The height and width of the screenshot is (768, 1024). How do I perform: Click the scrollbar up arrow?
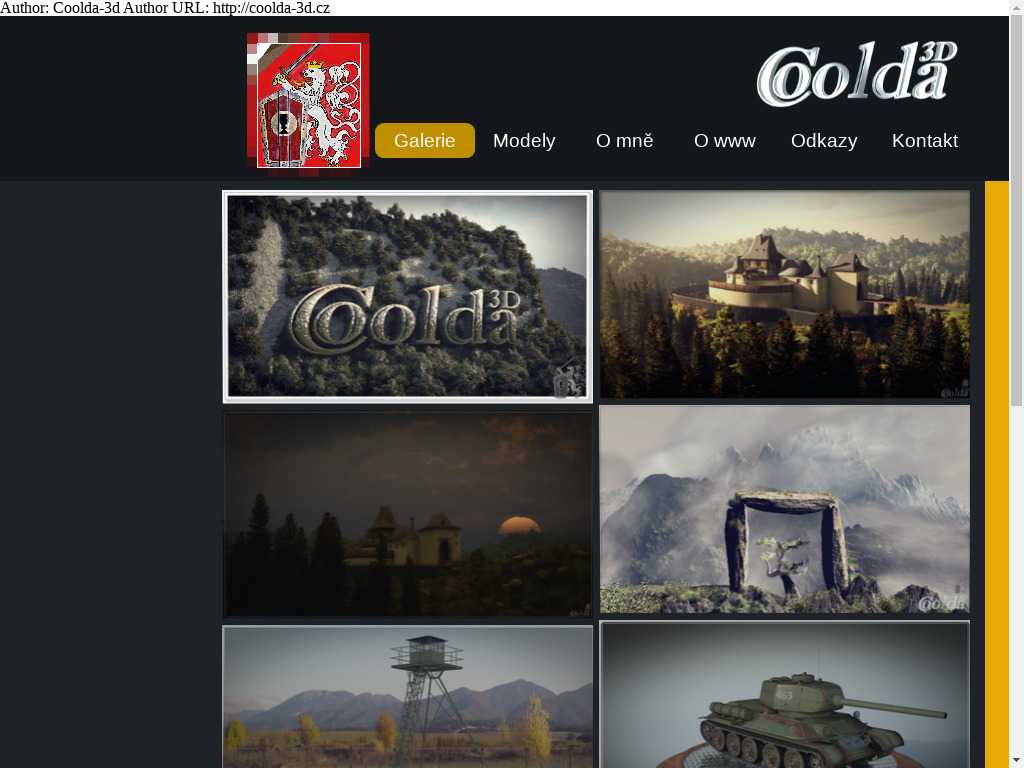(x=1016, y=8)
